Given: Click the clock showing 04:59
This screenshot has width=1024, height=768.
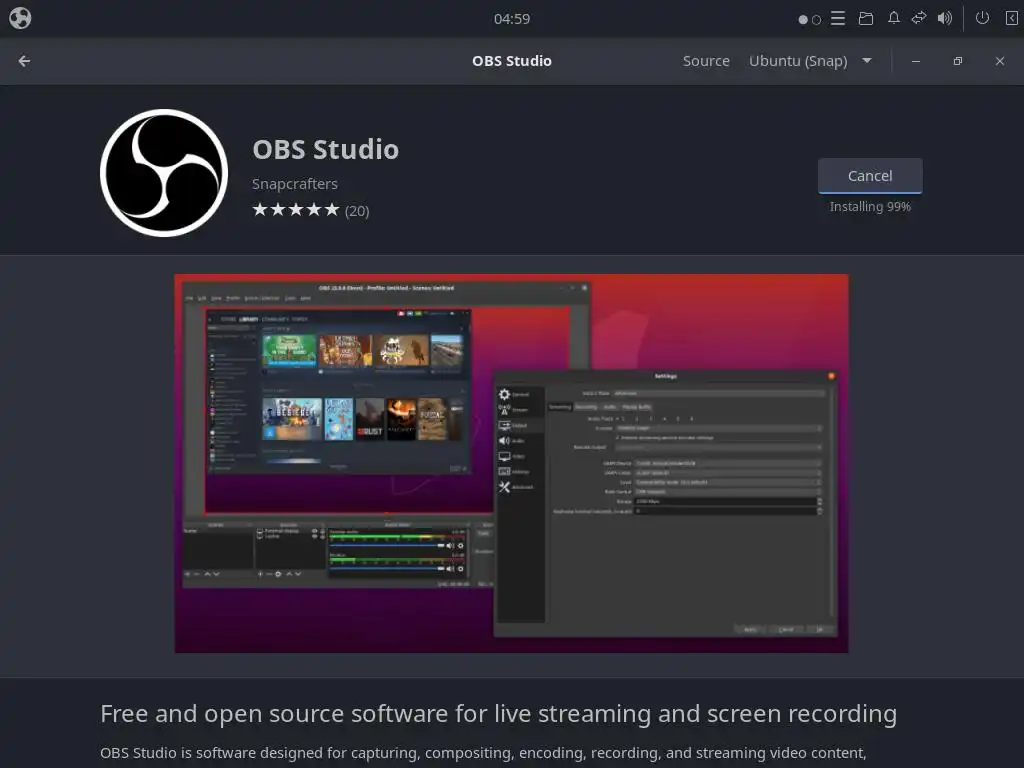Looking at the screenshot, I should (x=512, y=19).
